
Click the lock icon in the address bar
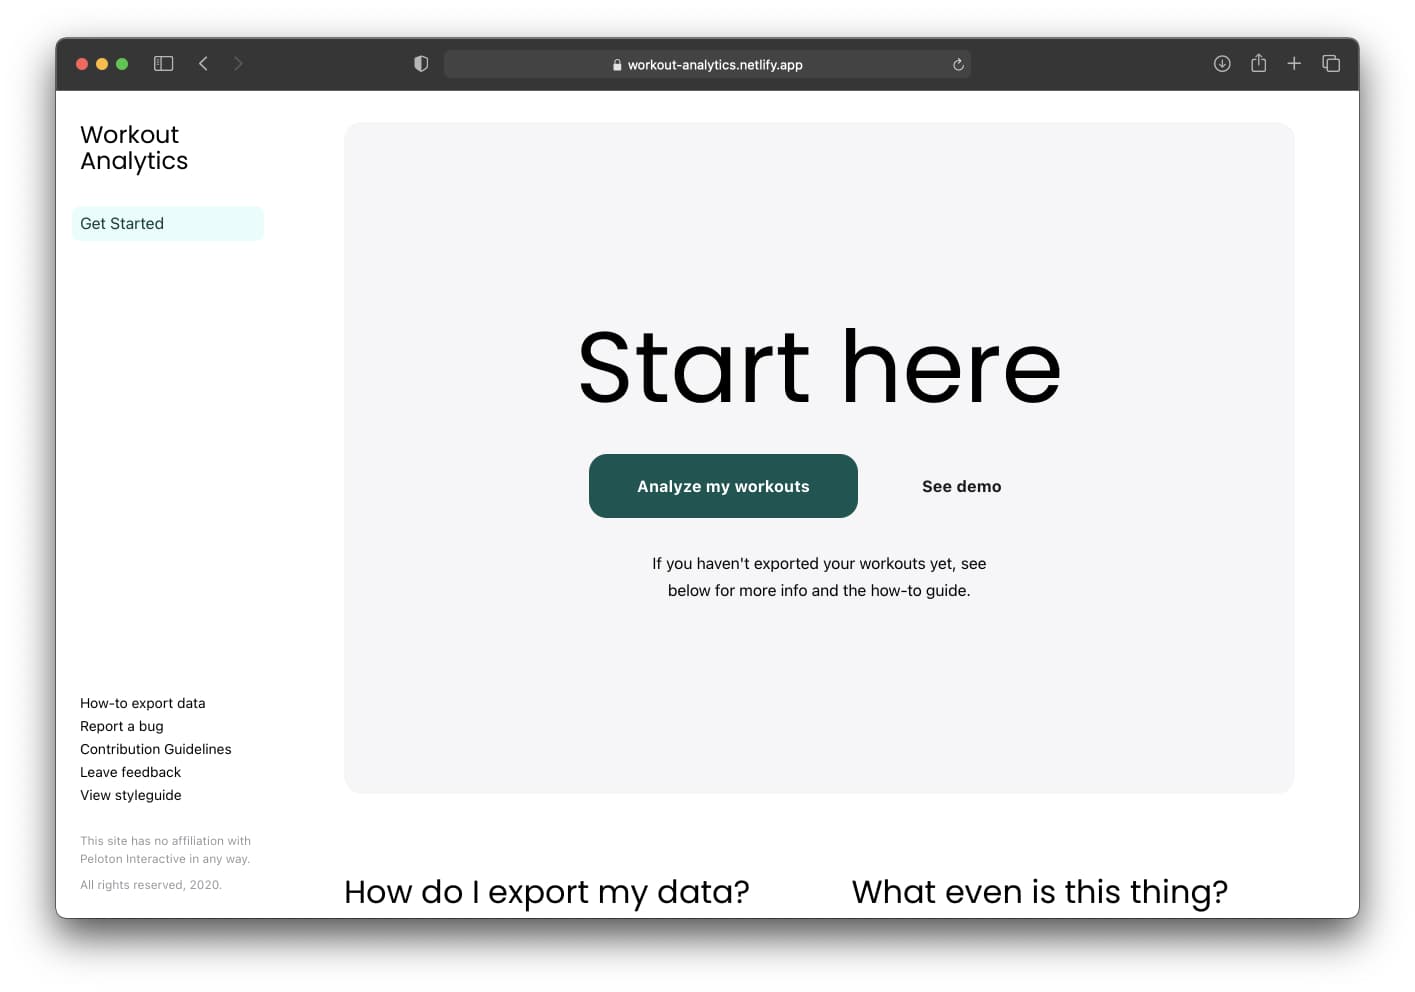point(617,65)
